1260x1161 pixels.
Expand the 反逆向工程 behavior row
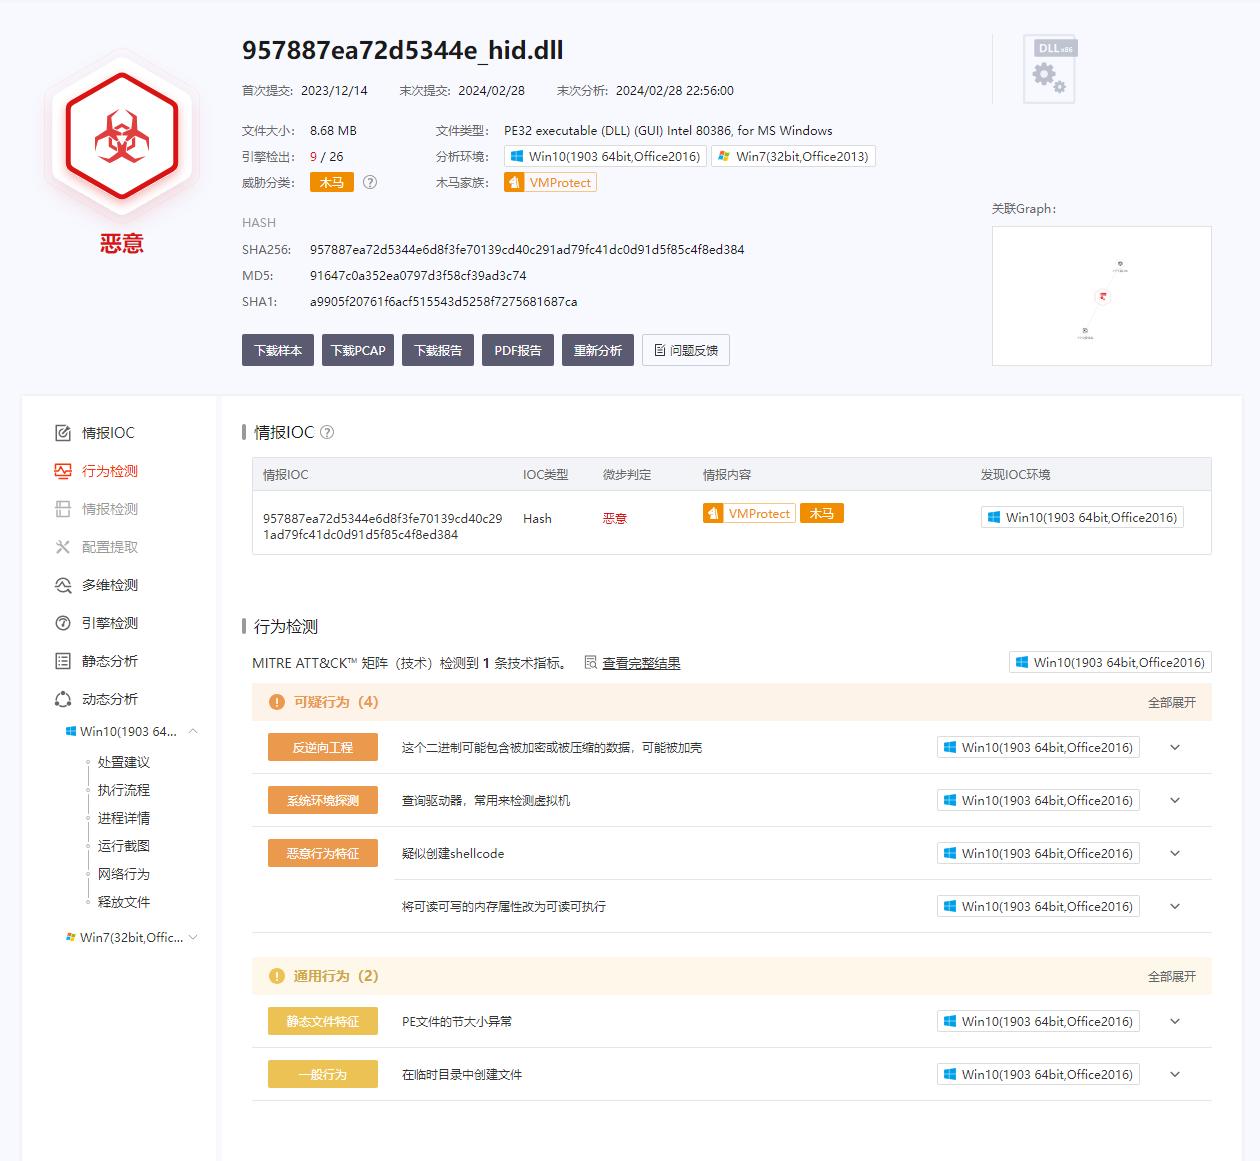[x=1175, y=748]
